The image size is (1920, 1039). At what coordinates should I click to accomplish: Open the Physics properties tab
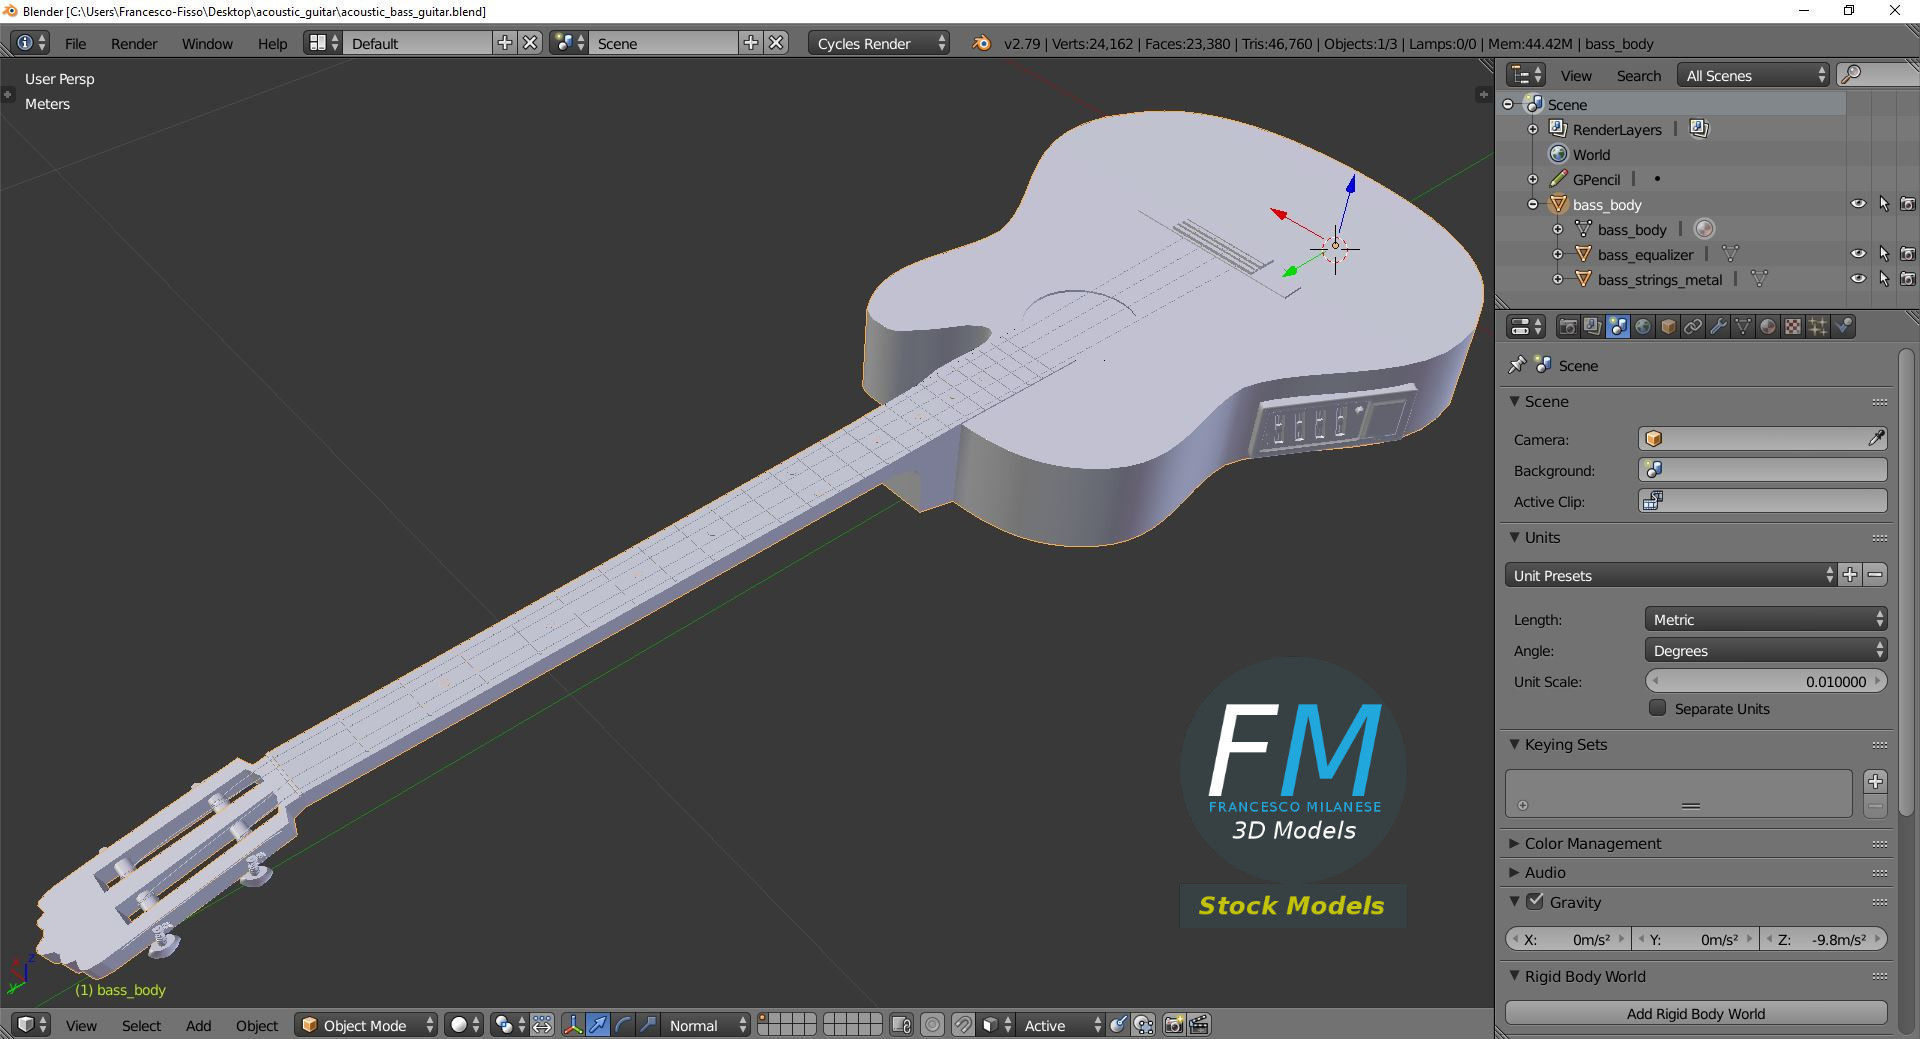[x=1844, y=327]
